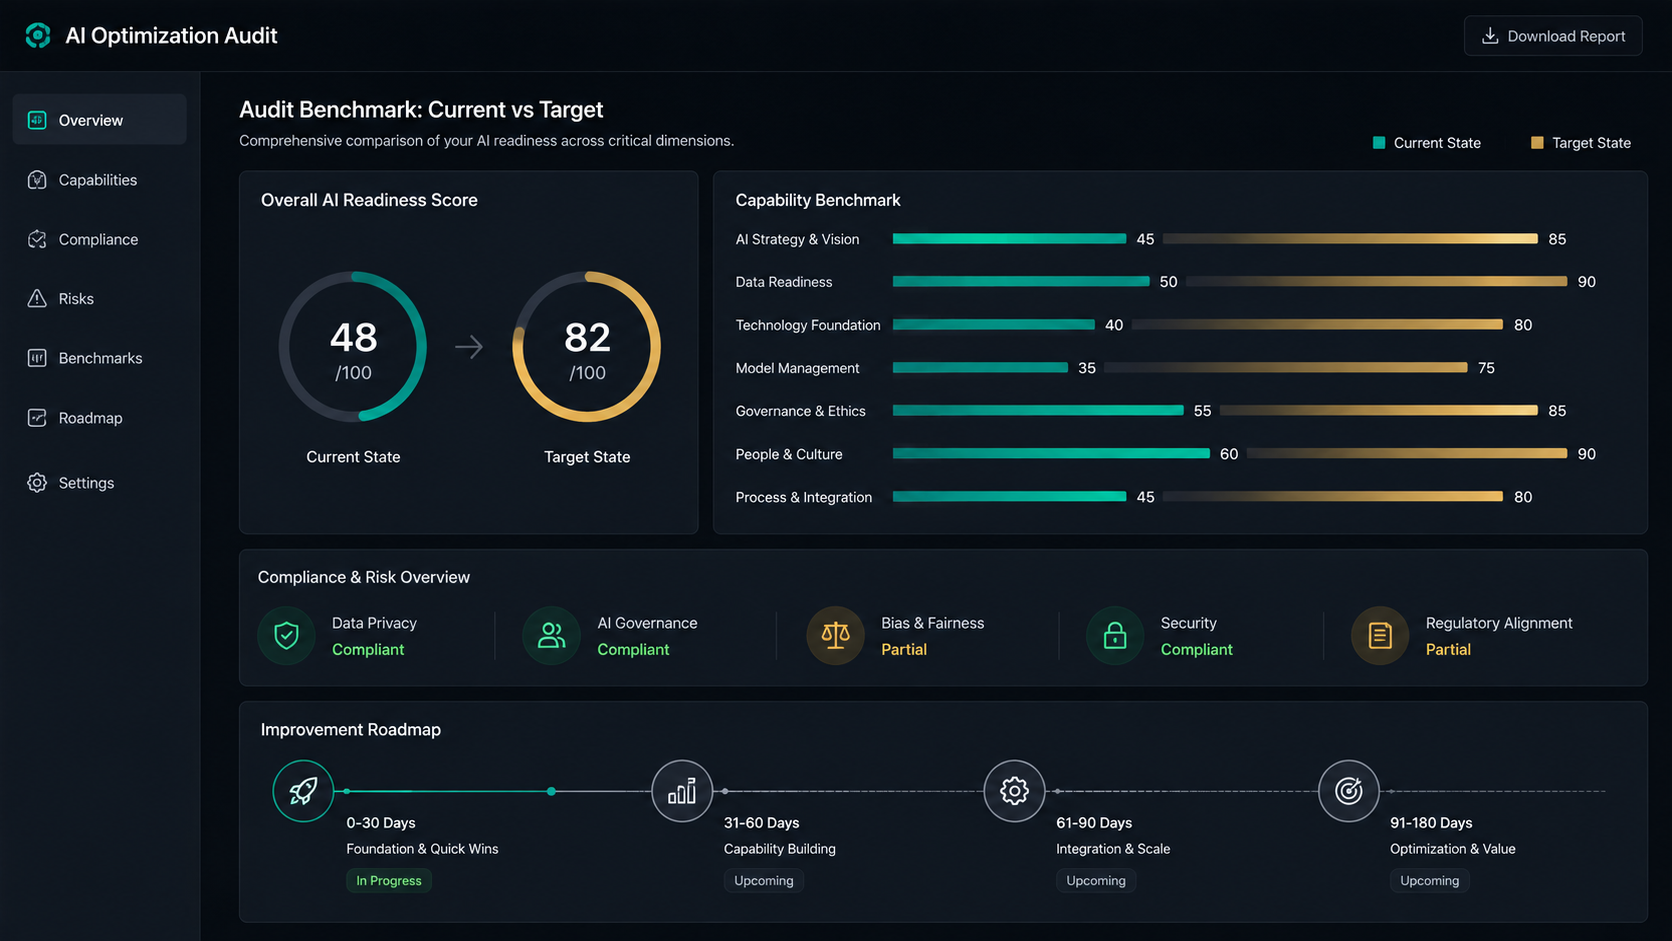Click the Target State 82 score ring

[x=587, y=347]
